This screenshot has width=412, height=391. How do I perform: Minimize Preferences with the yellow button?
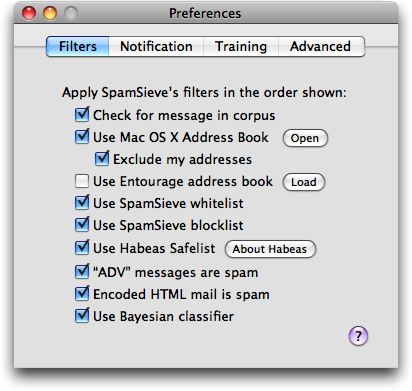pos(50,13)
